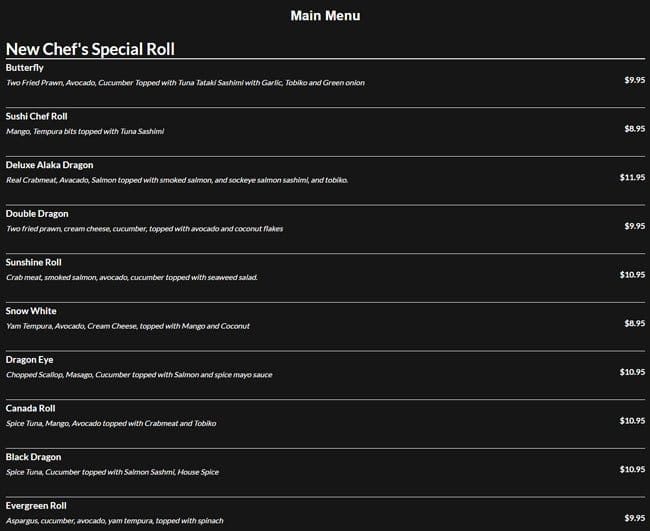Select the Sushi Chef Roll item
This screenshot has width=650, height=531.
(36, 116)
